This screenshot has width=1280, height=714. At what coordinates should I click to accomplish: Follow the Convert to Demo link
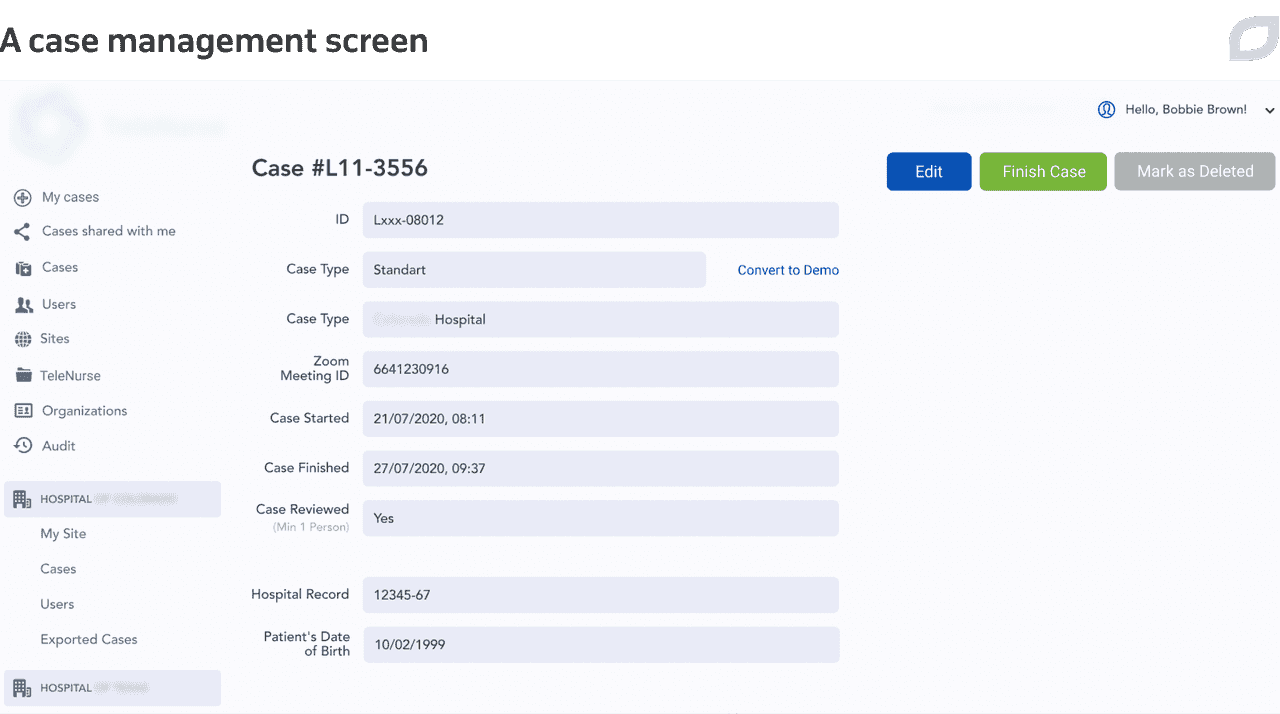[788, 270]
